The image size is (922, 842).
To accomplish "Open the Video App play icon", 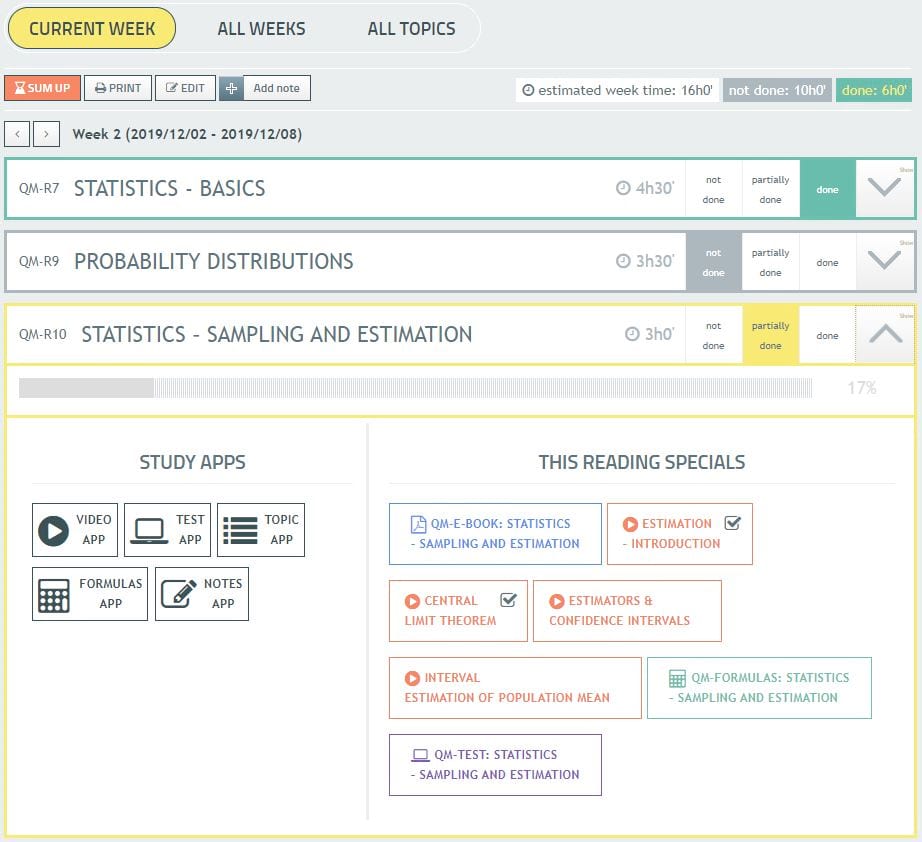I will 54,530.
